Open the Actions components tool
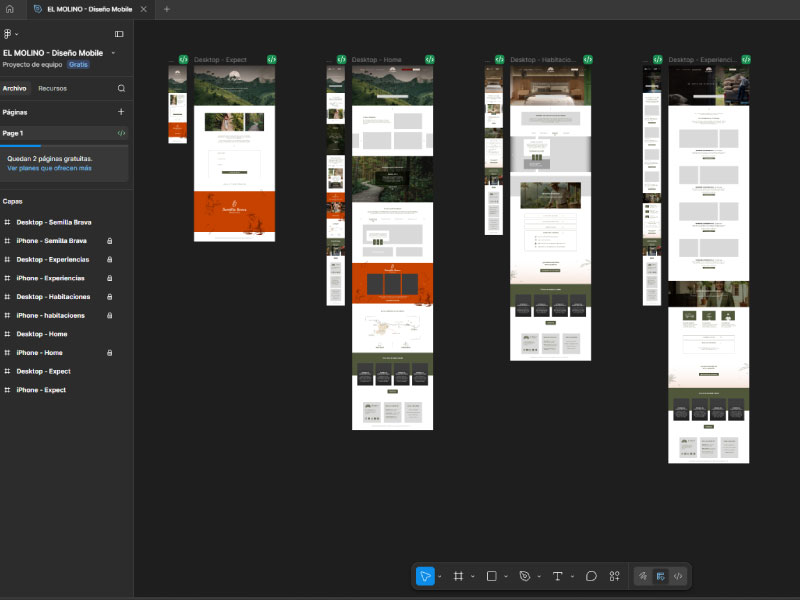 pyautogui.click(x=614, y=576)
